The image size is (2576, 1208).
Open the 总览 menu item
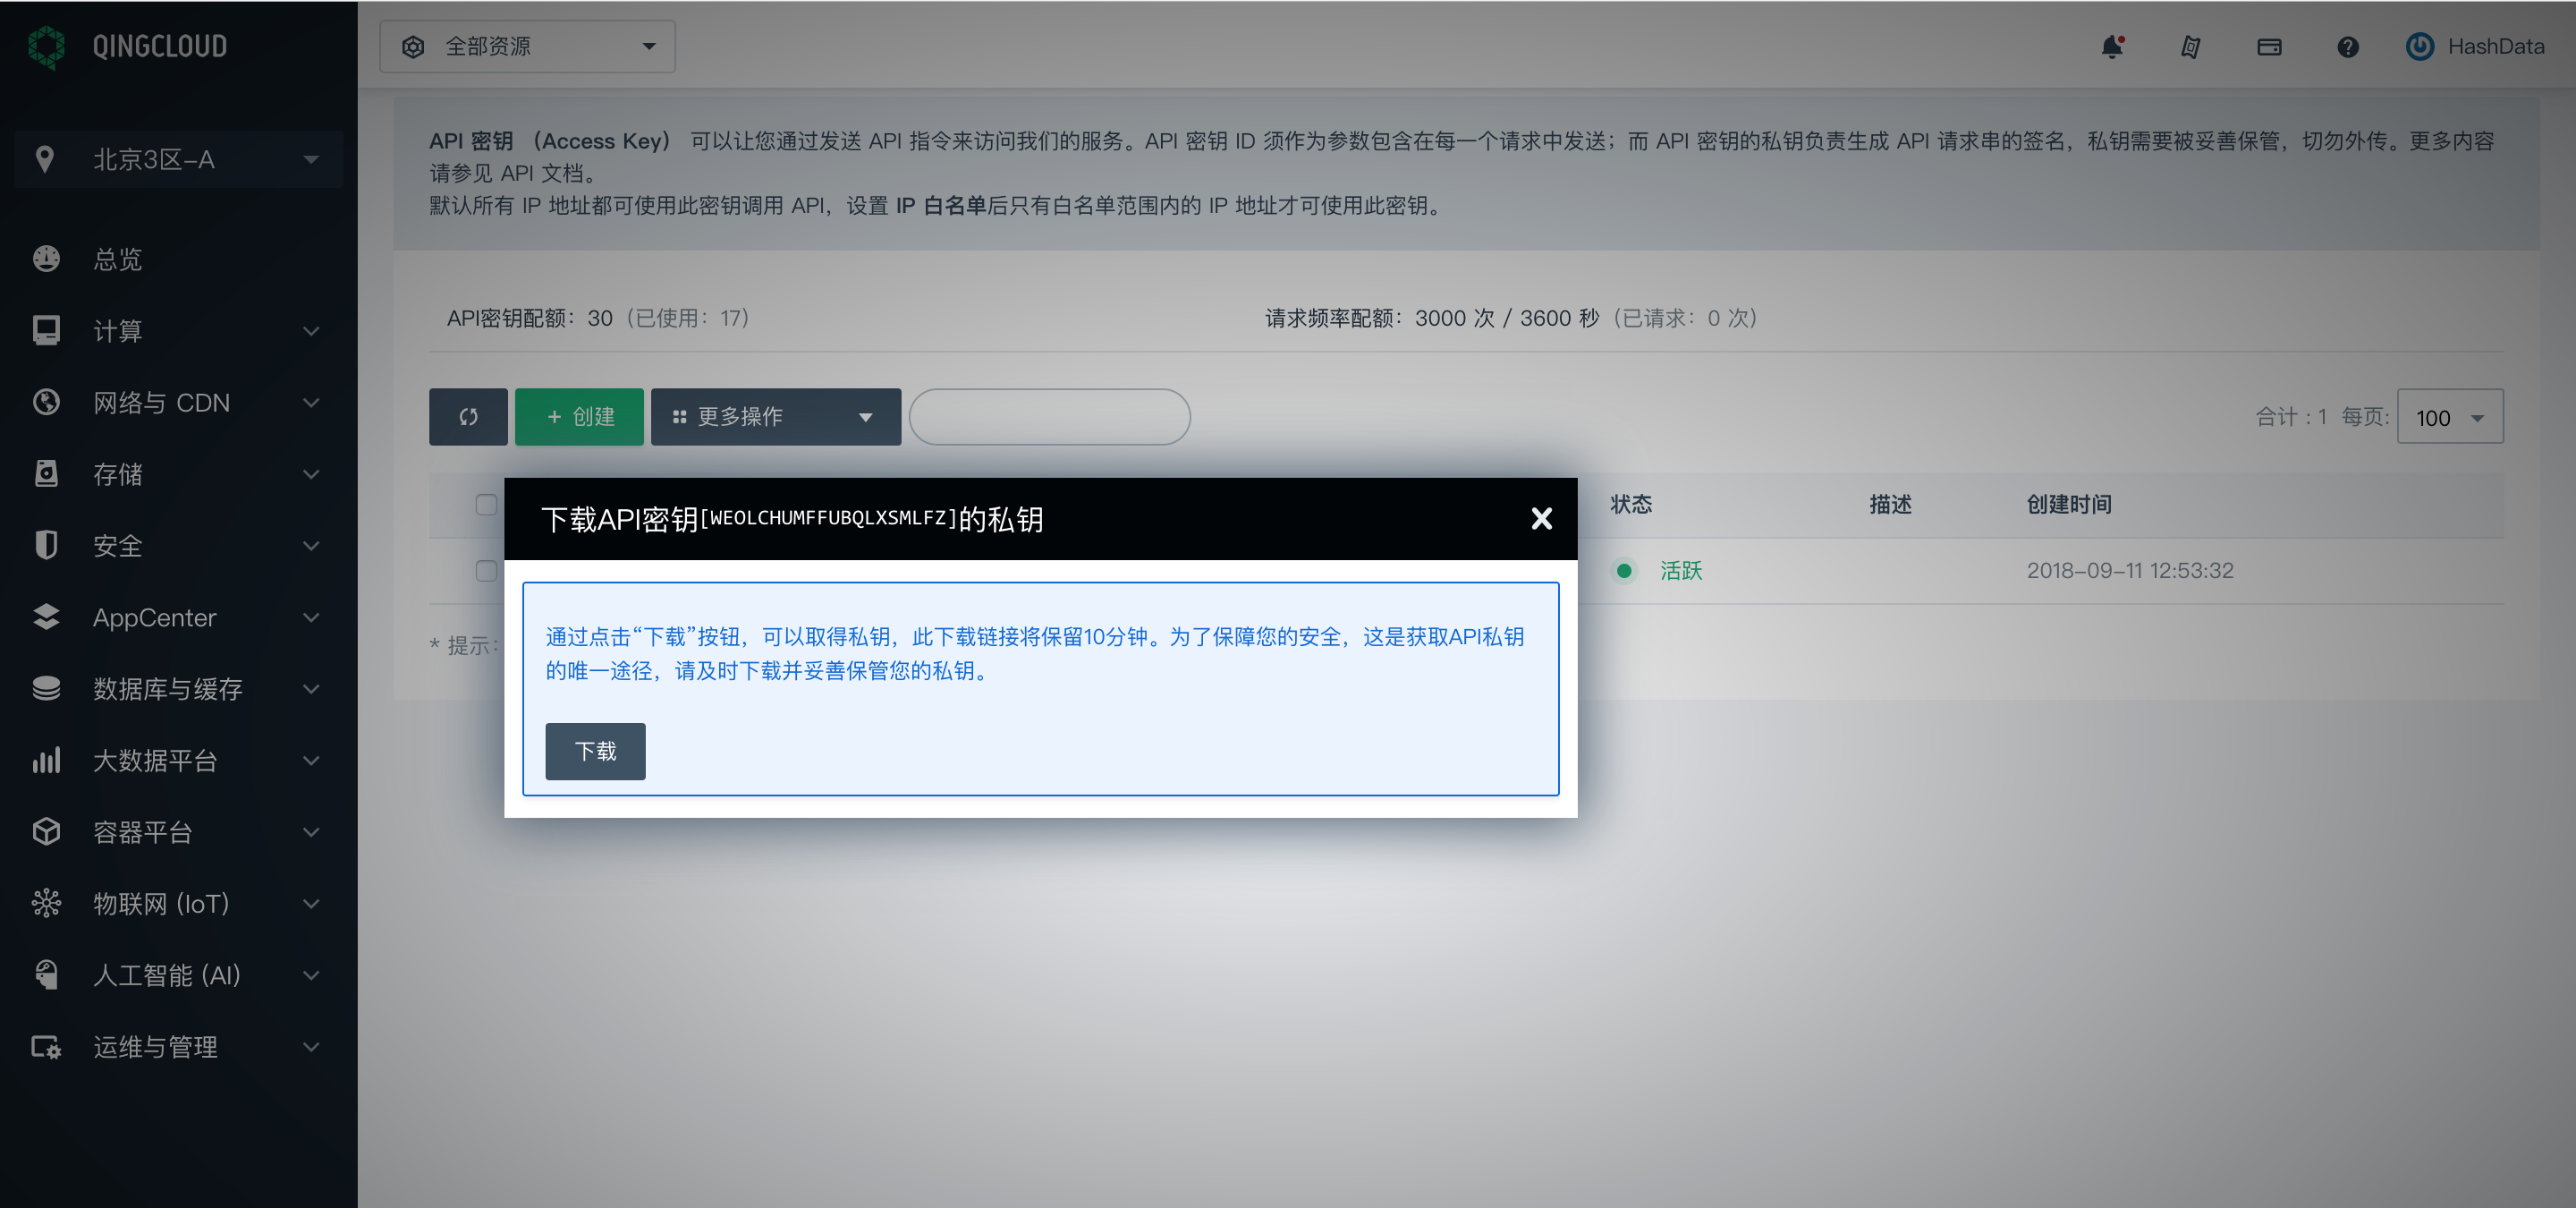click(x=179, y=259)
